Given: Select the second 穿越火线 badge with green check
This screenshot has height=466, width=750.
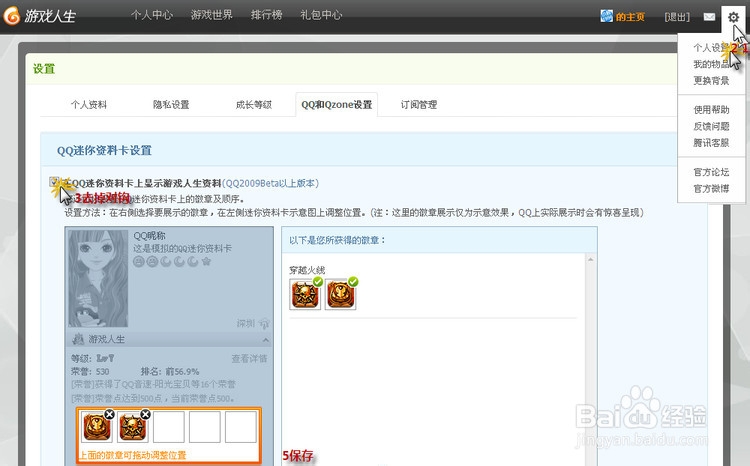Looking at the screenshot, I should click(x=340, y=295).
